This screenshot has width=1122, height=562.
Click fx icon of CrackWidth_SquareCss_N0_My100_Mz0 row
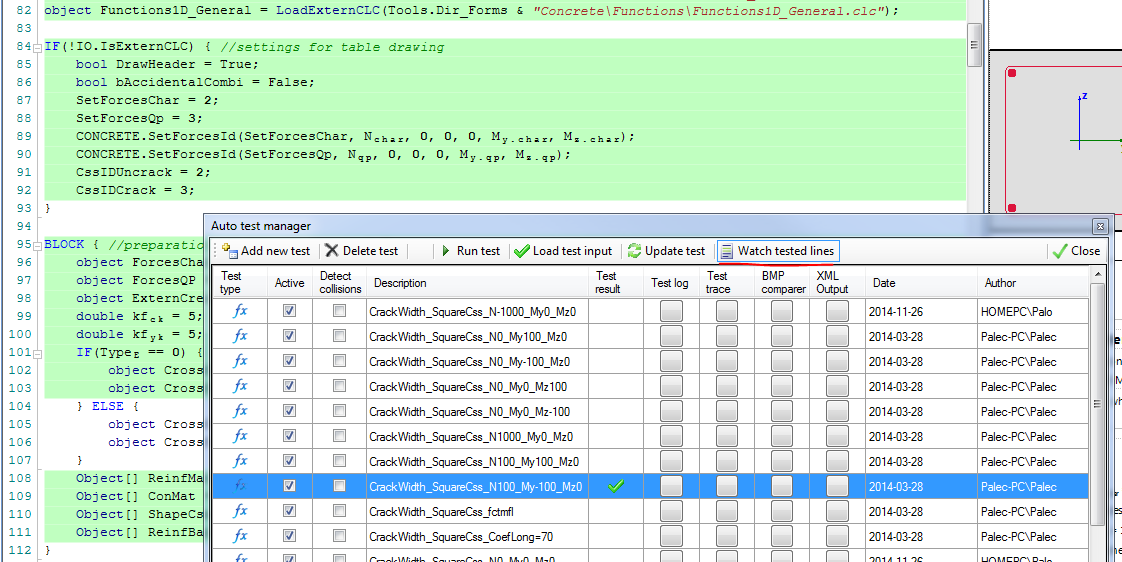(240, 336)
